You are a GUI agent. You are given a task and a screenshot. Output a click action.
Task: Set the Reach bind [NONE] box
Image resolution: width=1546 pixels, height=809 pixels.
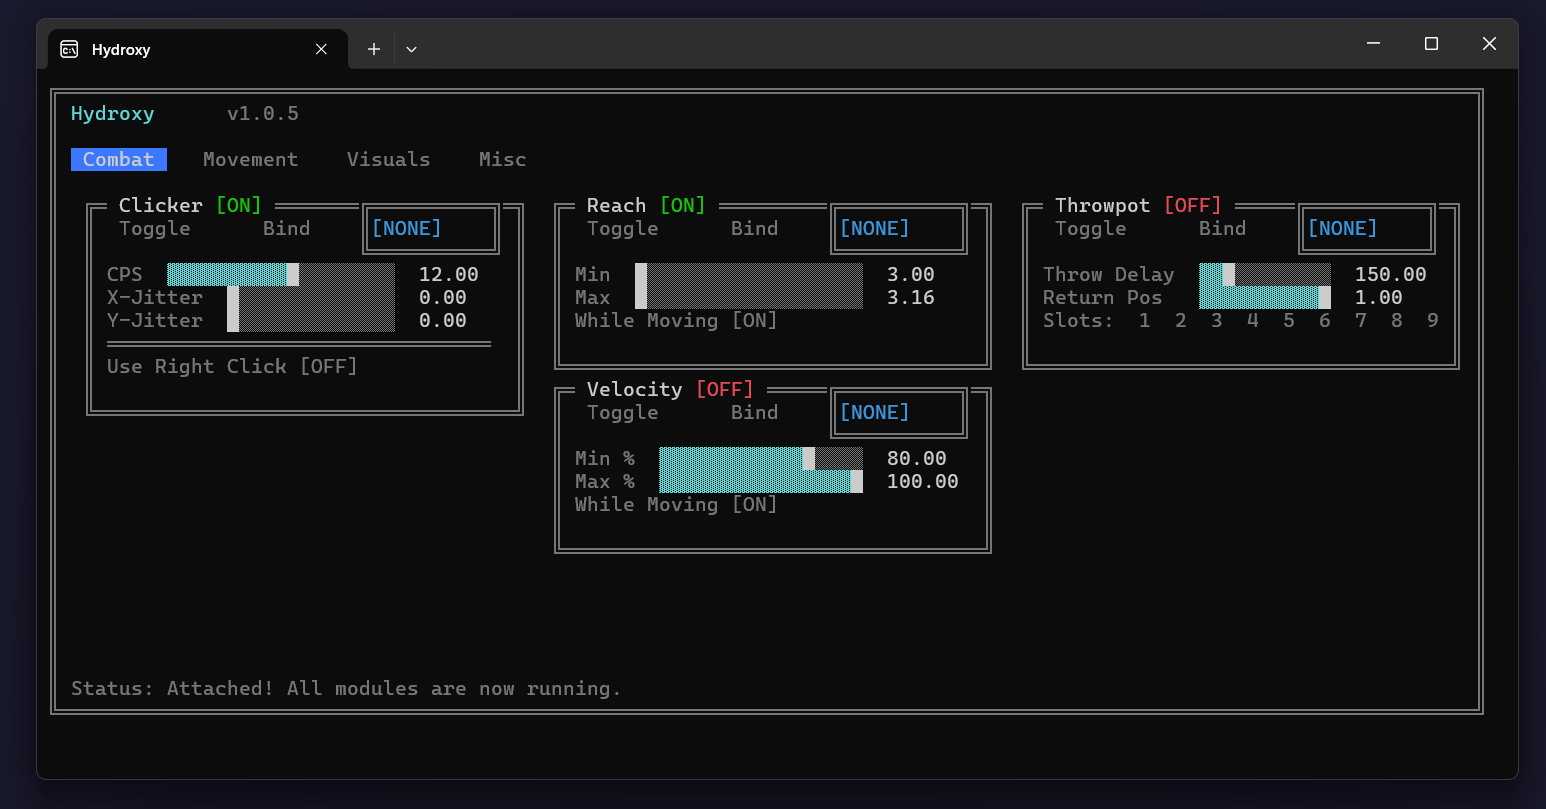click(x=899, y=229)
